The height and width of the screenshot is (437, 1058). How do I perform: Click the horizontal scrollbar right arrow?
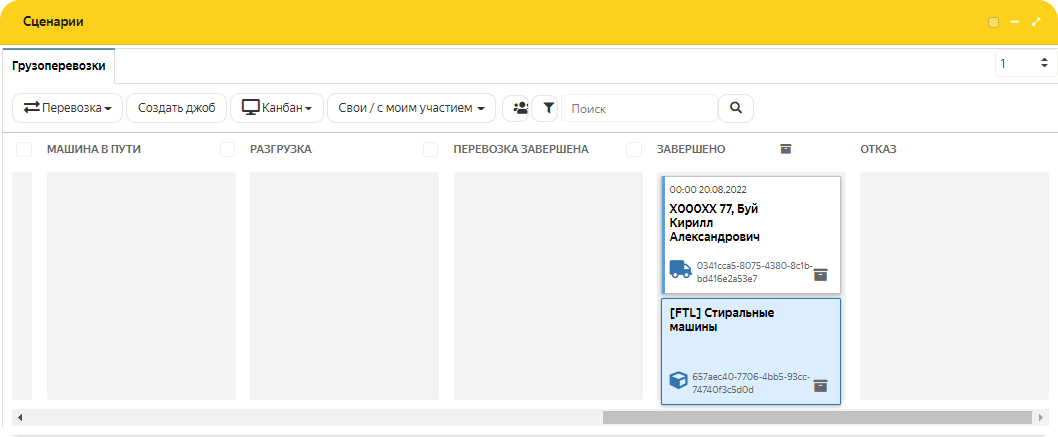click(x=1040, y=417)
